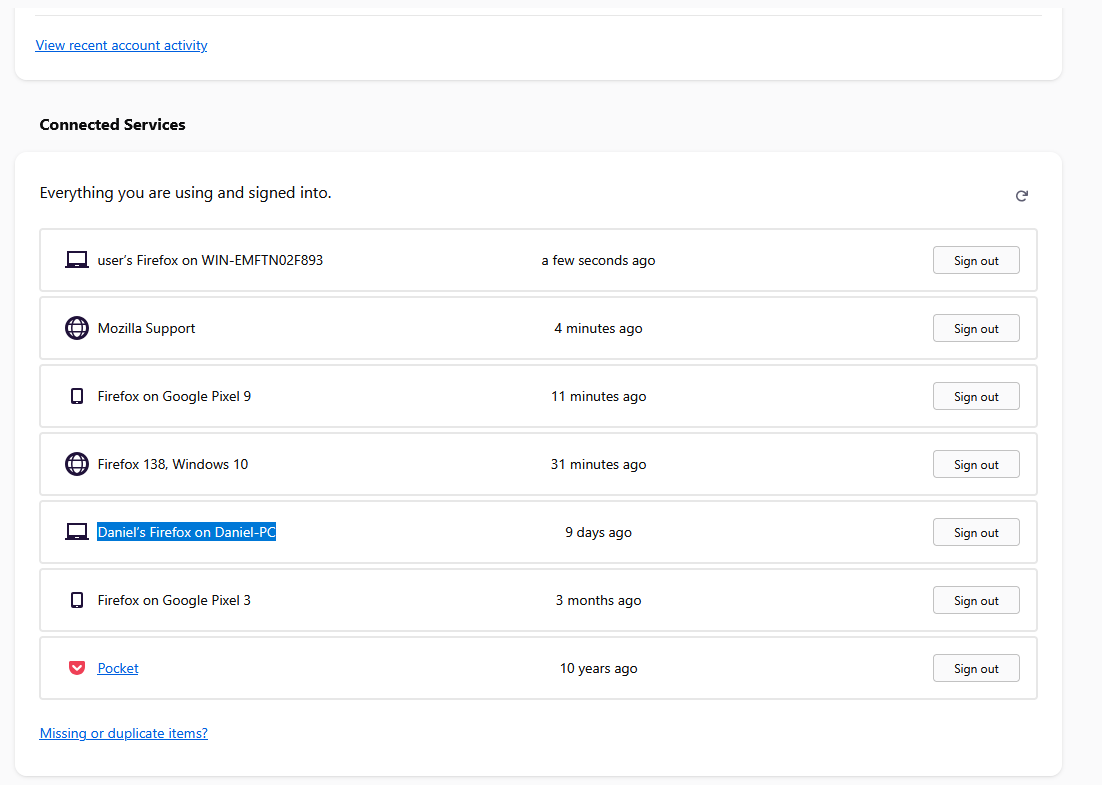Click the '31 minutes ago' timestamp
1102x785 pixels.
pos(598,465)
